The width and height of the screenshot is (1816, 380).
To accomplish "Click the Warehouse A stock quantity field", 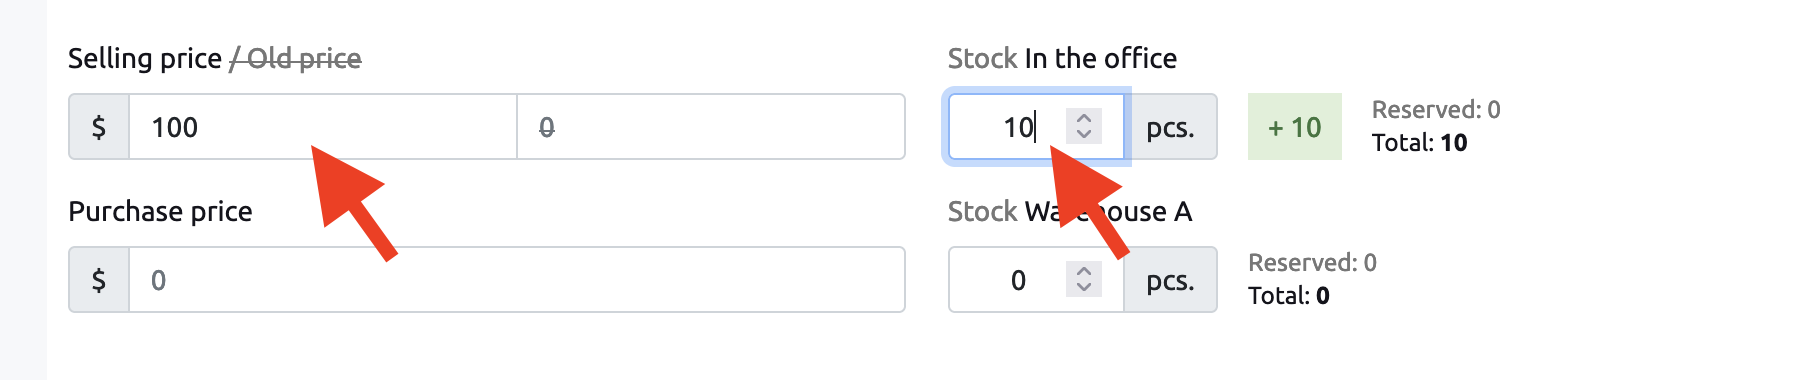I will [x=1036, y=280].
